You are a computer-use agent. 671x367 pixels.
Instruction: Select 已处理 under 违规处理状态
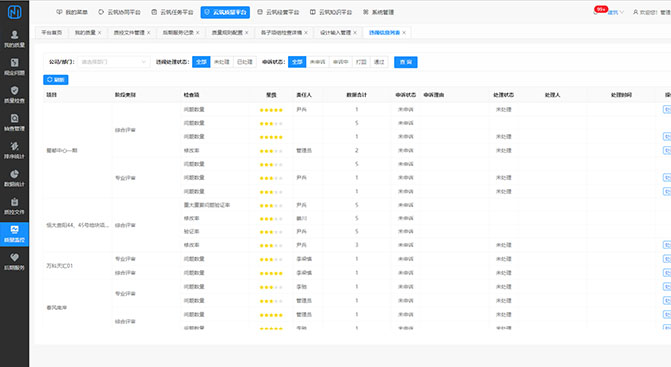point(245,62)
